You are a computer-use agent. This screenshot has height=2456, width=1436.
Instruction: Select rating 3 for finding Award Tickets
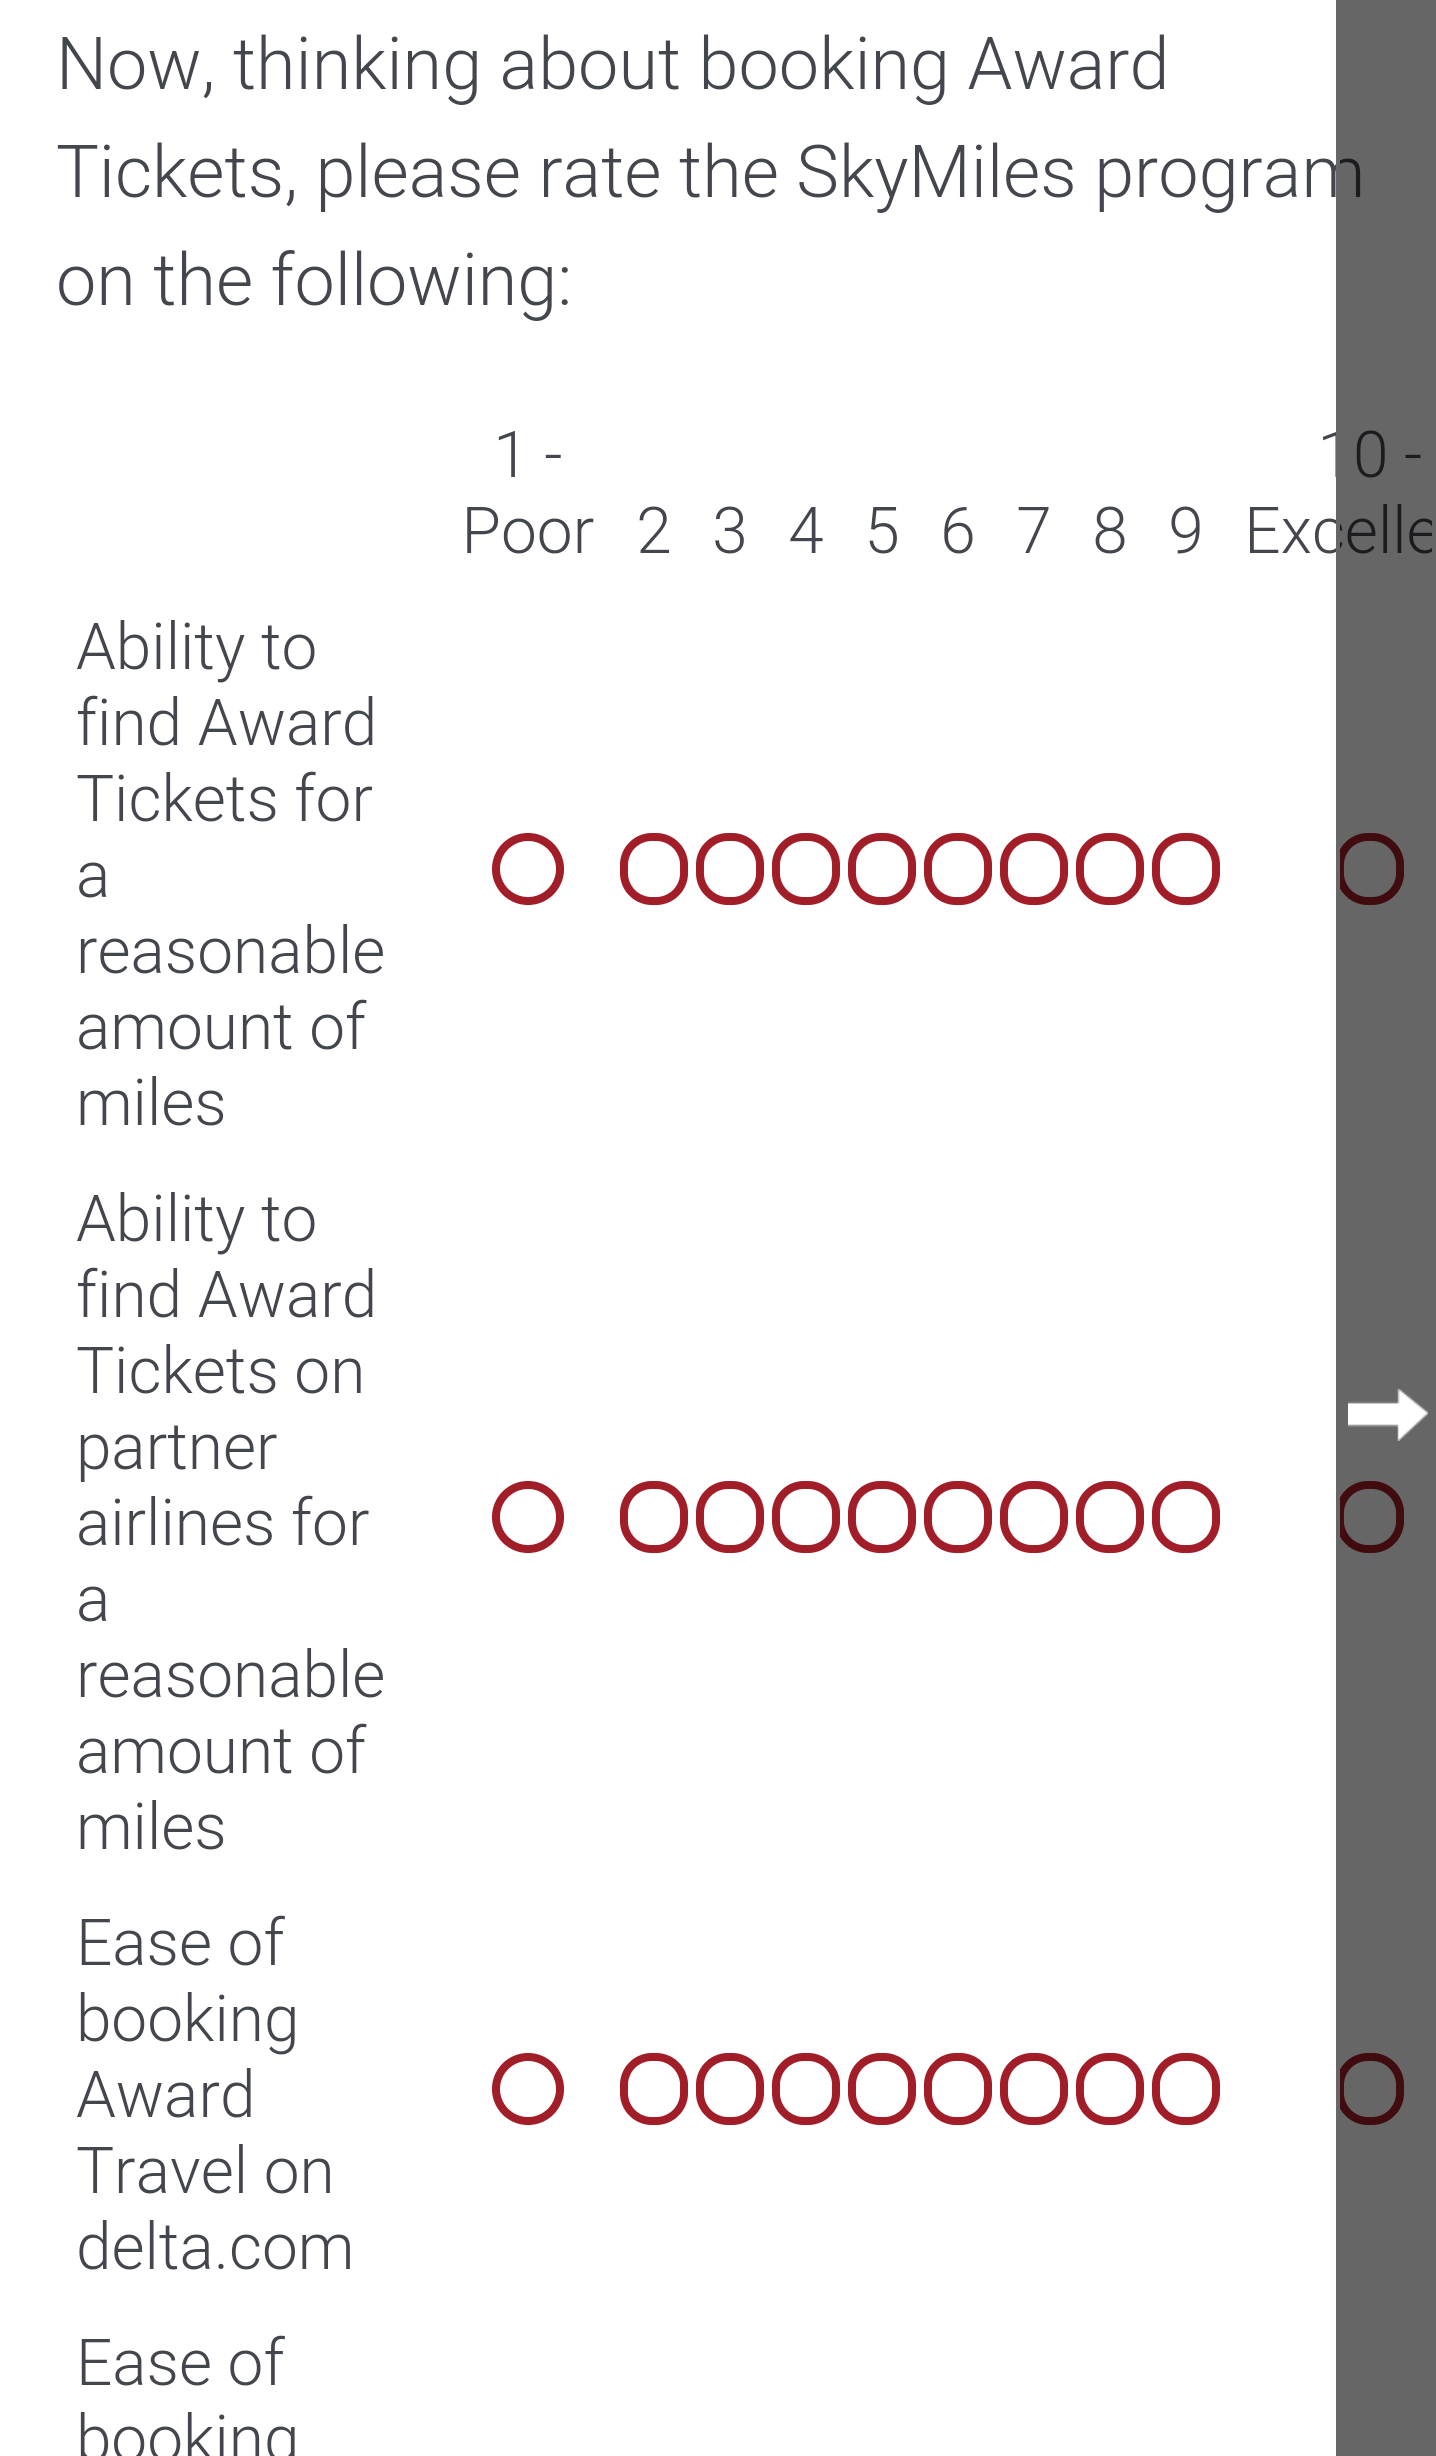click(730, 869)
